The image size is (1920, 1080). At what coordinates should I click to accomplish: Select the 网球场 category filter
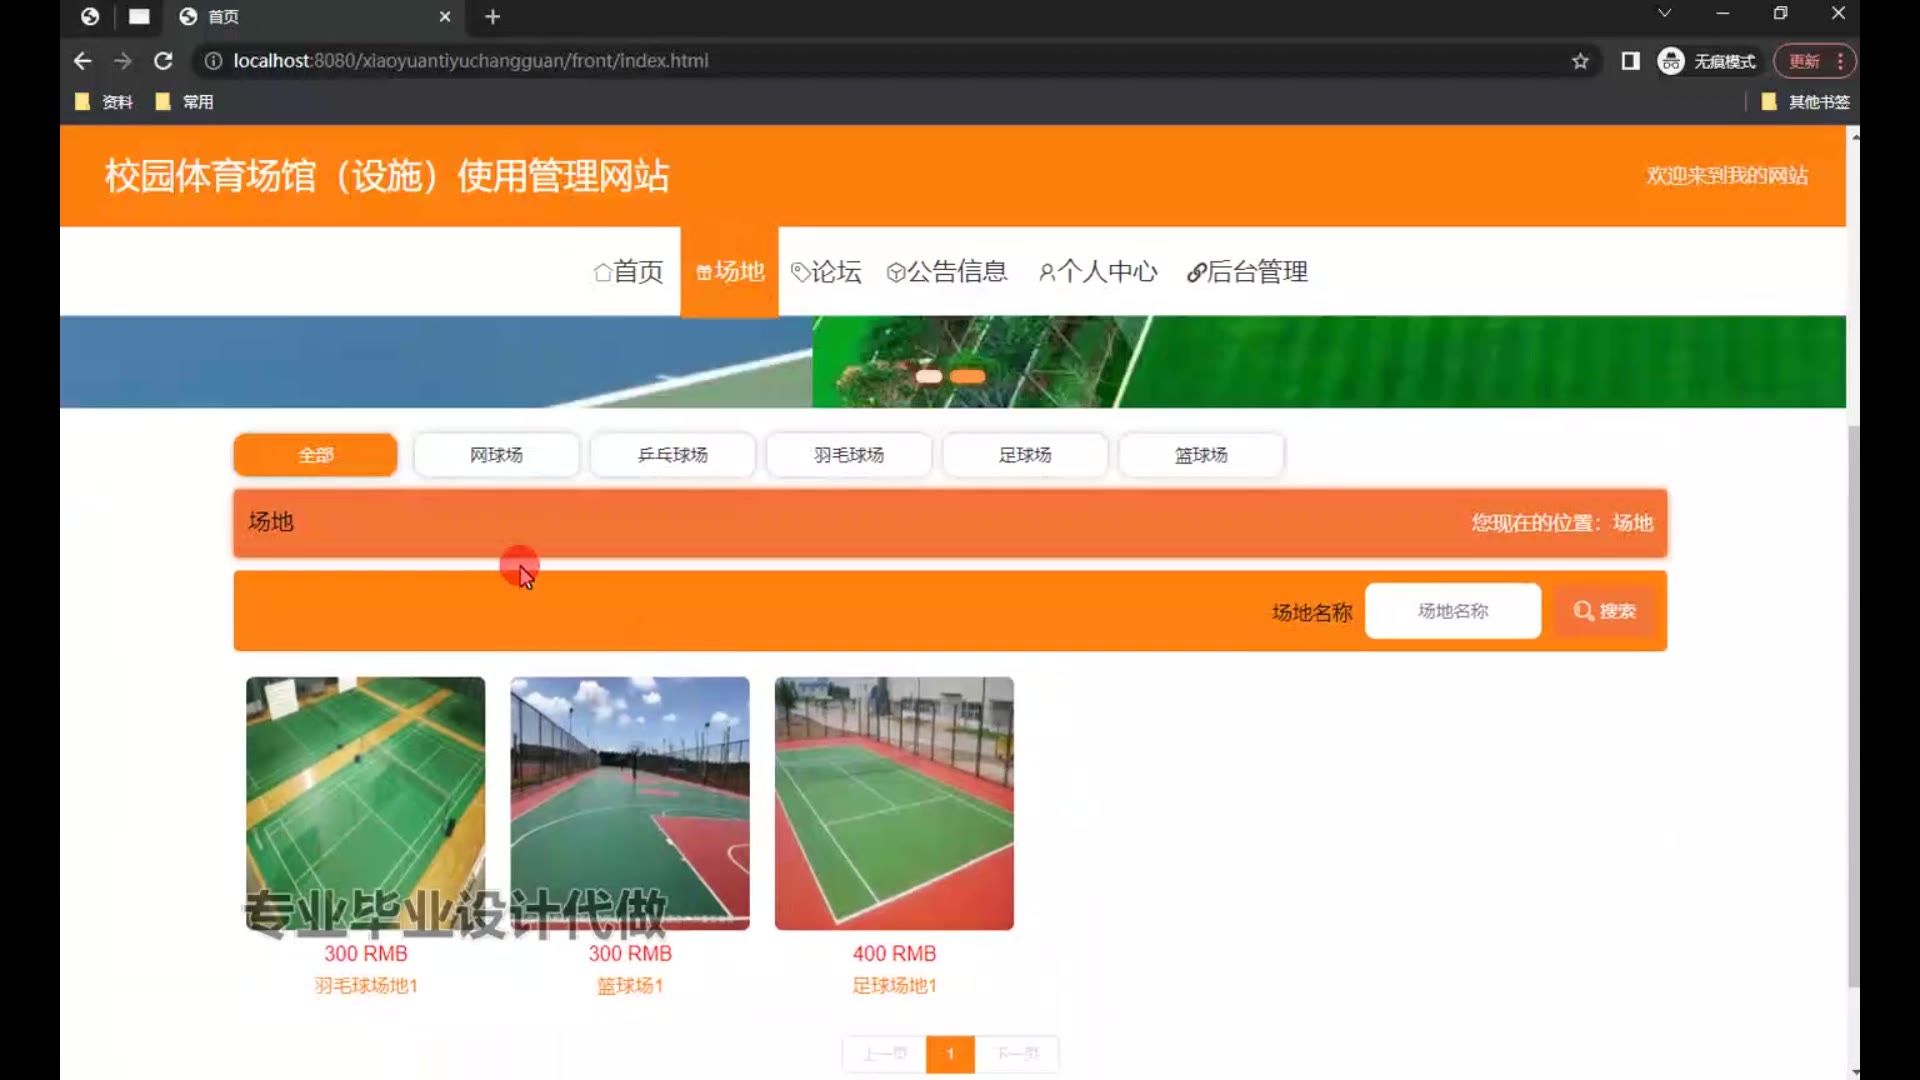[x=496, y=455]
